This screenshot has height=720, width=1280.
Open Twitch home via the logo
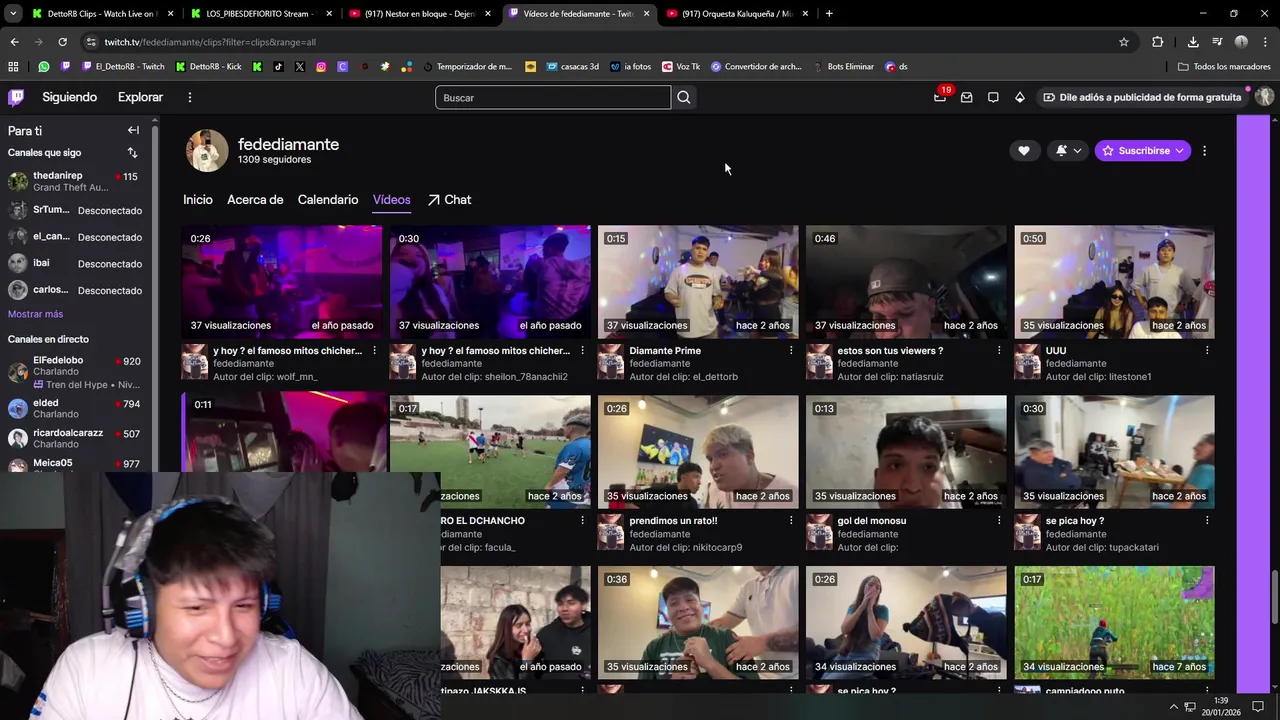[16, 97]
